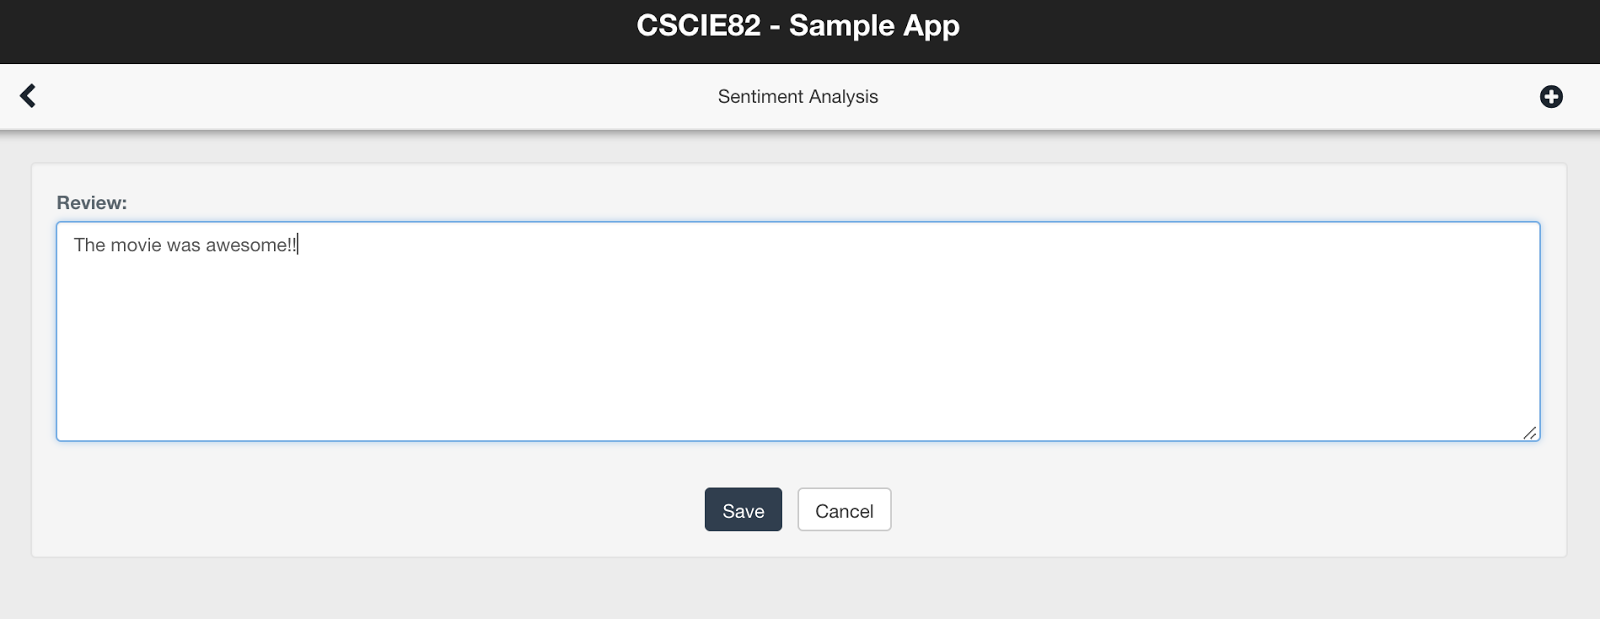
Task: Click the textarea resize grip handle
Action: [x=1530, y=432]
